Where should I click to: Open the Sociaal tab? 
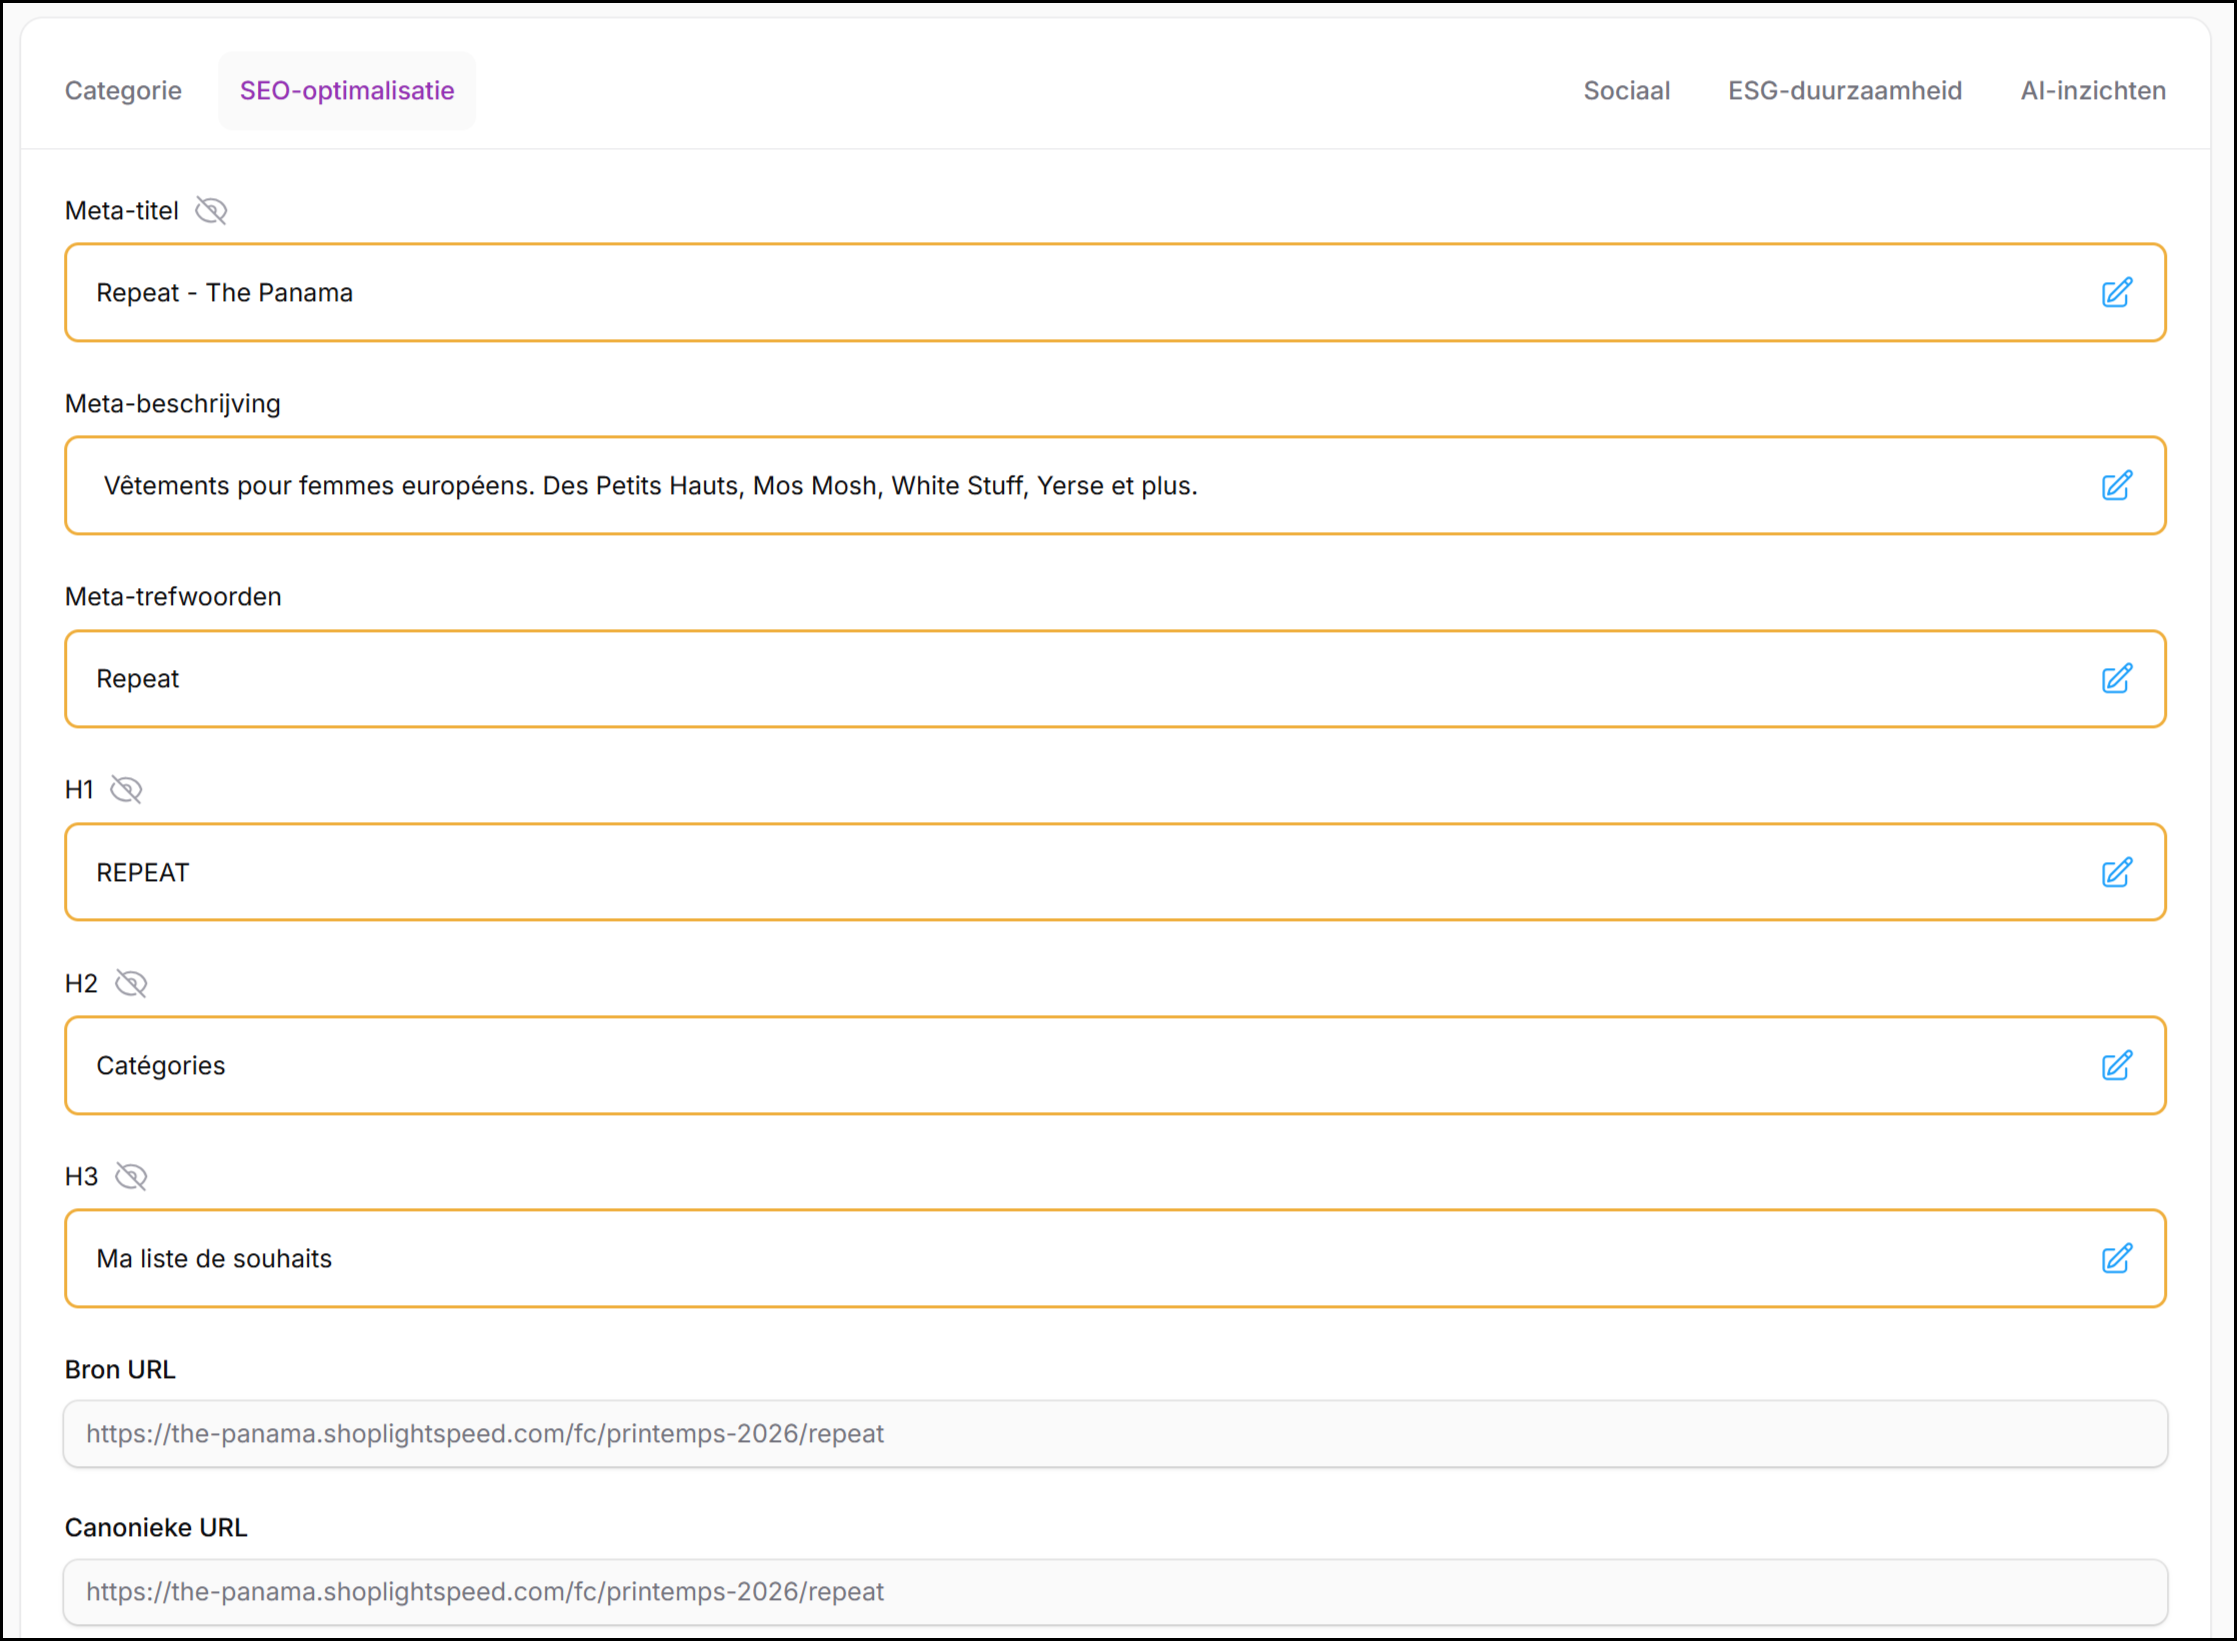pyautogui.click(x=1626, y=91)
